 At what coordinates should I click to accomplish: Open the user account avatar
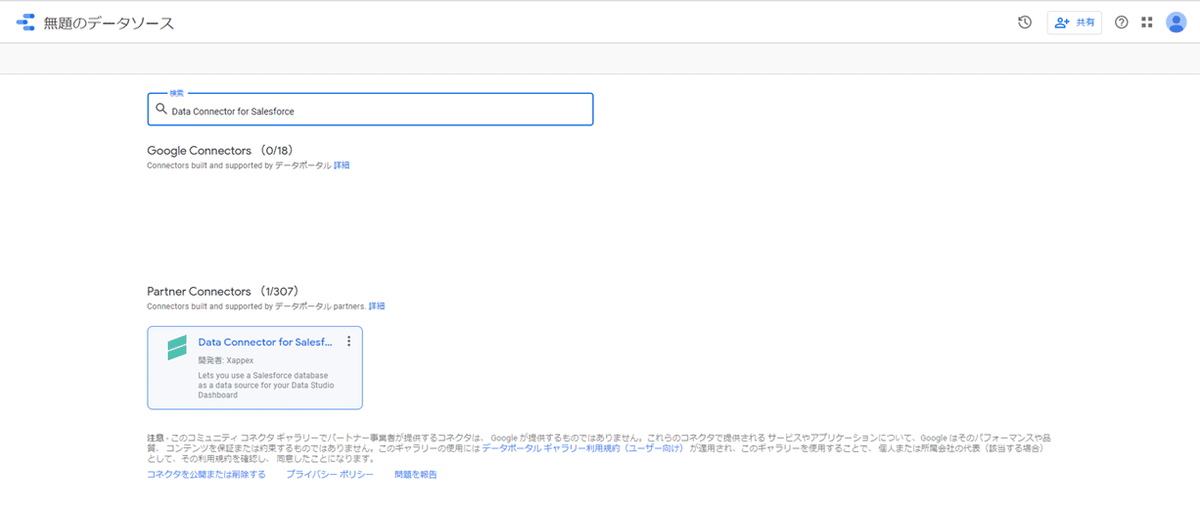[1176, 22]
